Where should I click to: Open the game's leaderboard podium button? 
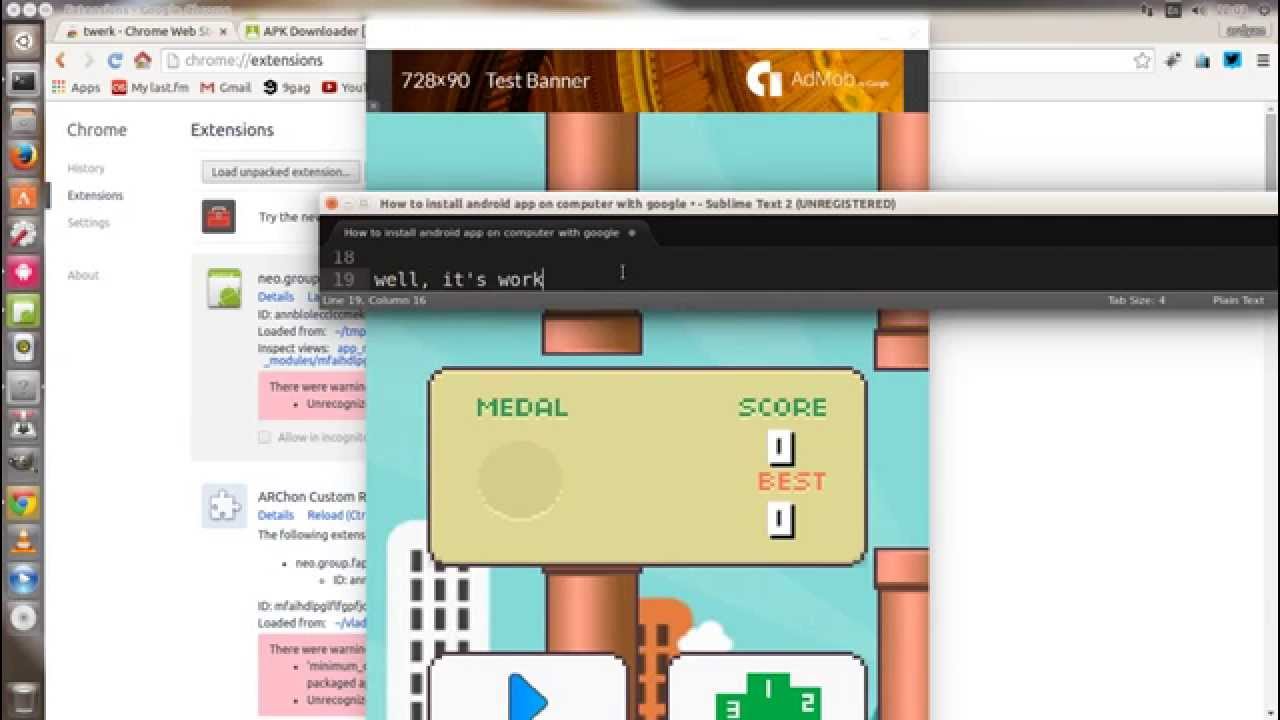pos(767,688)
